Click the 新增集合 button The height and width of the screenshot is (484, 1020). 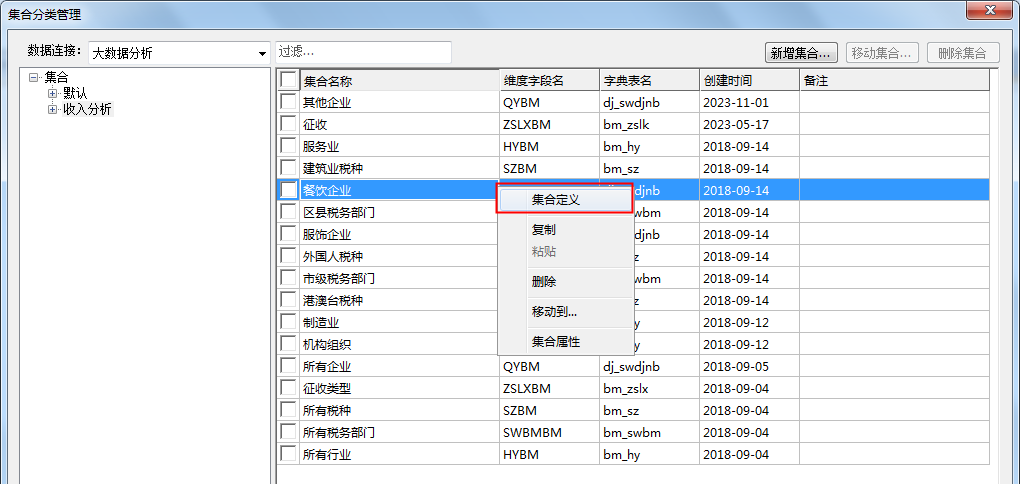(801, 53)
